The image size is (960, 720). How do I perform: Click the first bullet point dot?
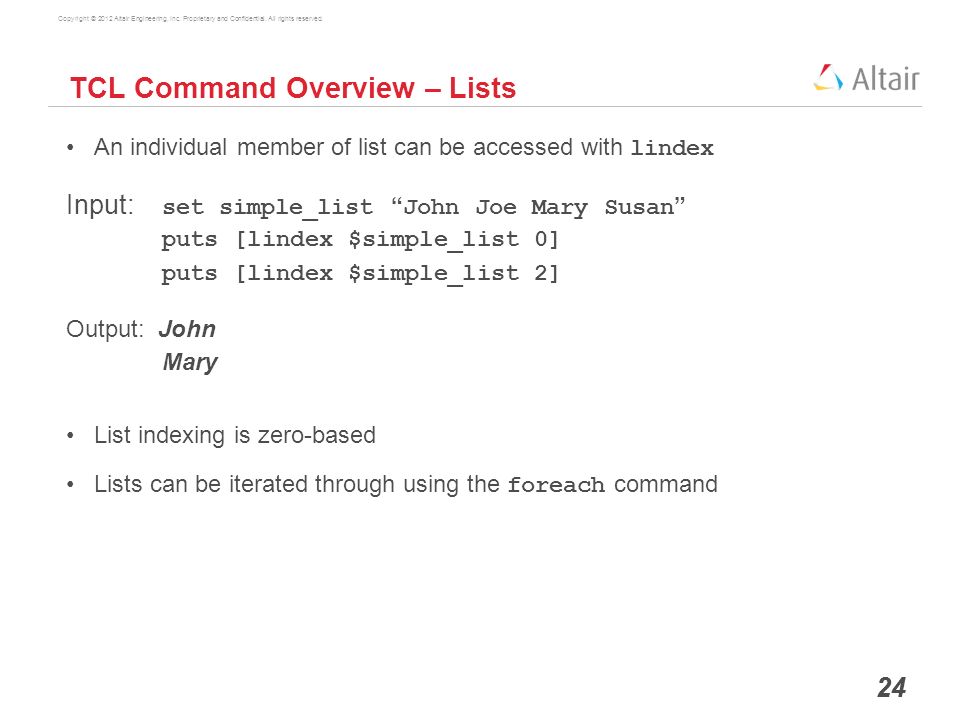pos(71,148)
